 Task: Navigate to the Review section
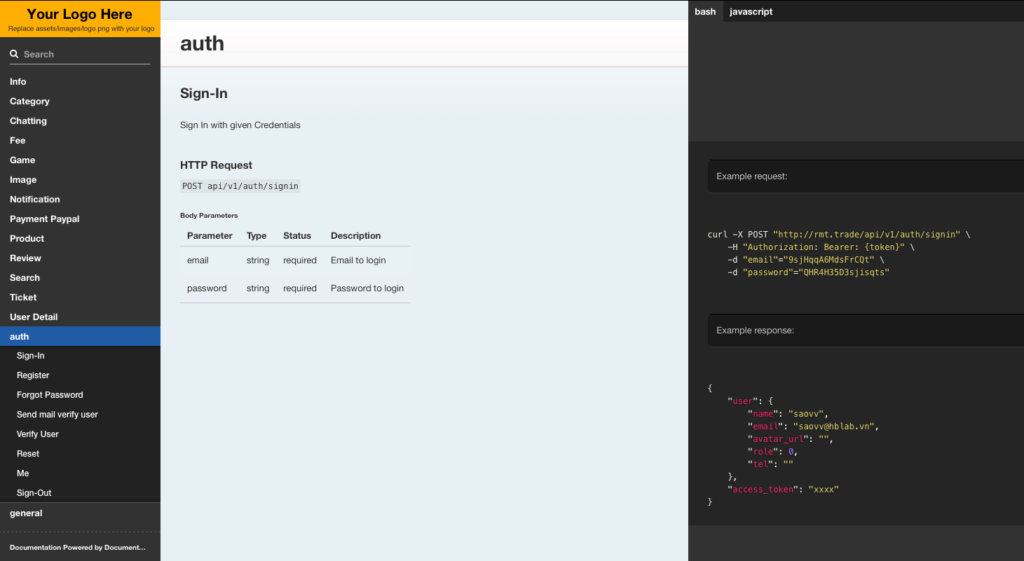coord(80,258)
